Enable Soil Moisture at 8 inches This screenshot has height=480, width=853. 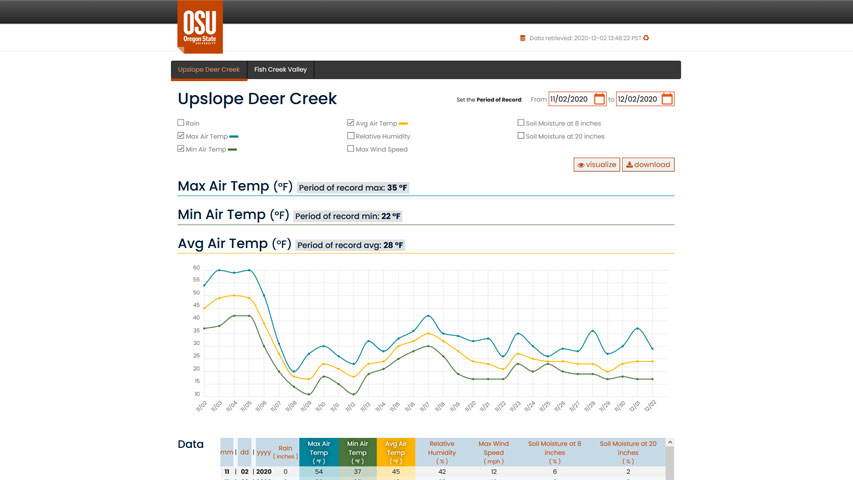point(521,123)
